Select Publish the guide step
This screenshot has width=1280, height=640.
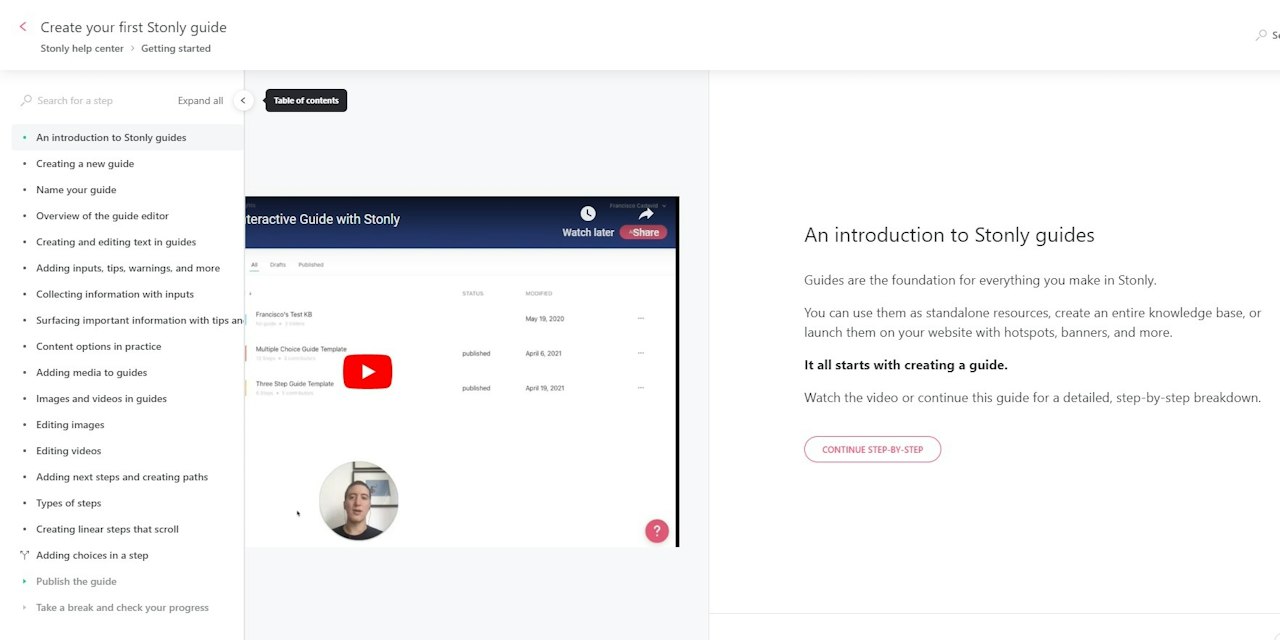click(76, 581)
